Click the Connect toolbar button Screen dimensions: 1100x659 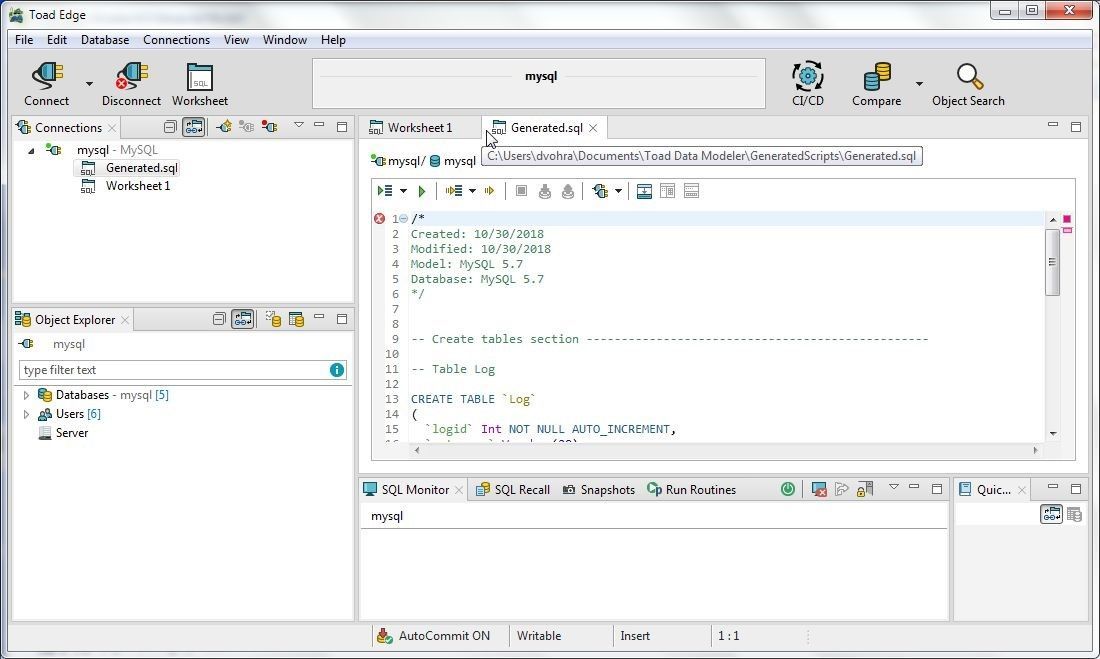pos(46,84)
